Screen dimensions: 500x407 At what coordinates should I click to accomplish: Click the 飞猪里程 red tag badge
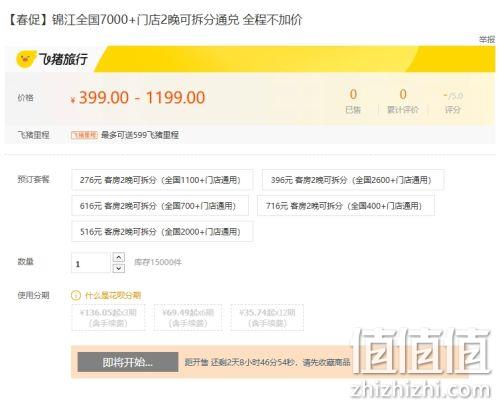click(x=84, y=135)
